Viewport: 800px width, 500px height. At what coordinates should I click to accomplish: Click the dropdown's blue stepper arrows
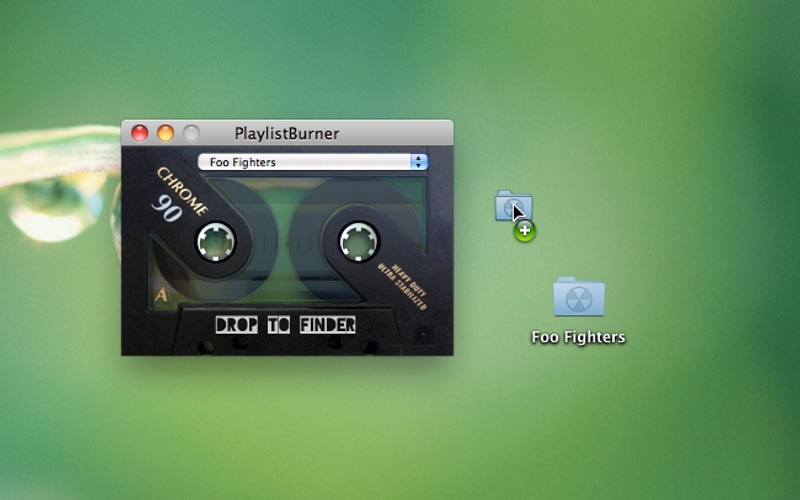pyautogui.click(x=419, y=162)
